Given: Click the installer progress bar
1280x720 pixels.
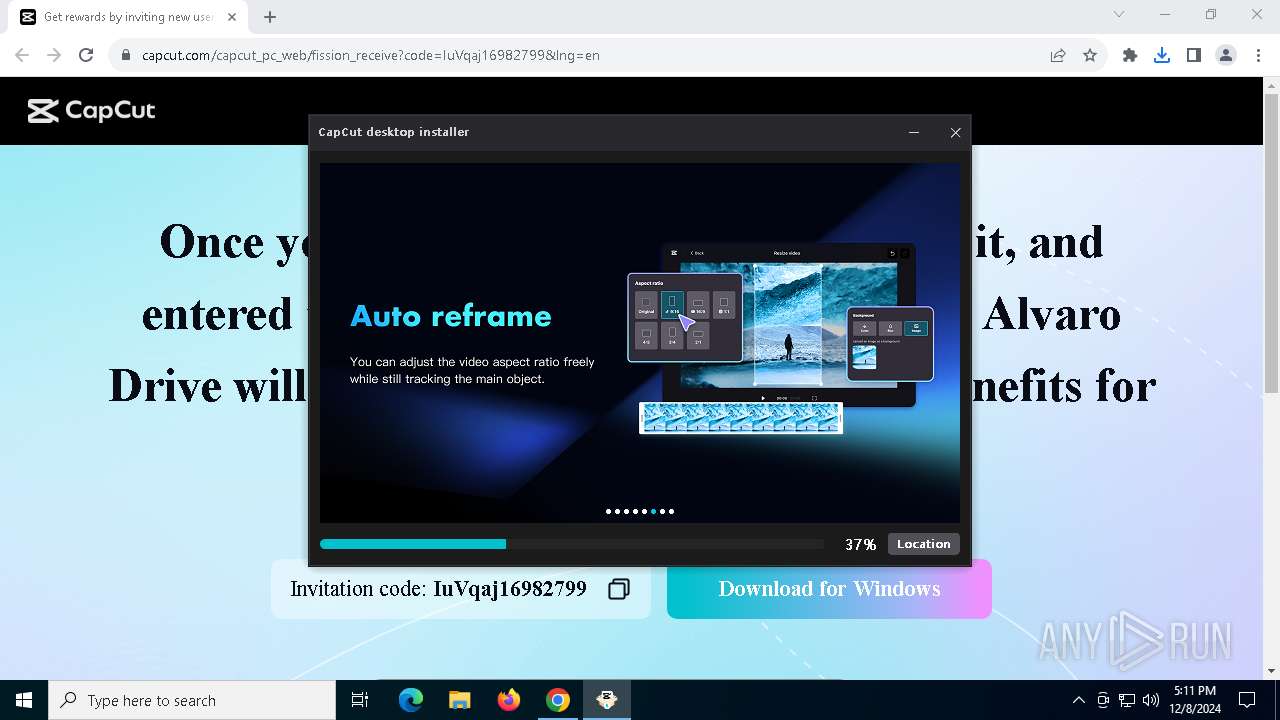Looking at the screenshot, I should pyautogui.click(x=572, y=544).
